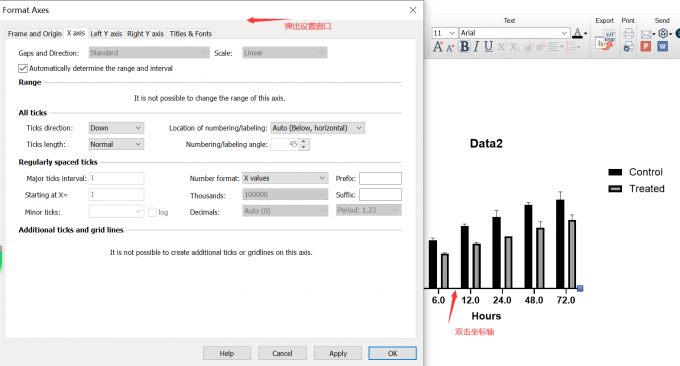Toggle Underline text formatting

pos(488,46)
